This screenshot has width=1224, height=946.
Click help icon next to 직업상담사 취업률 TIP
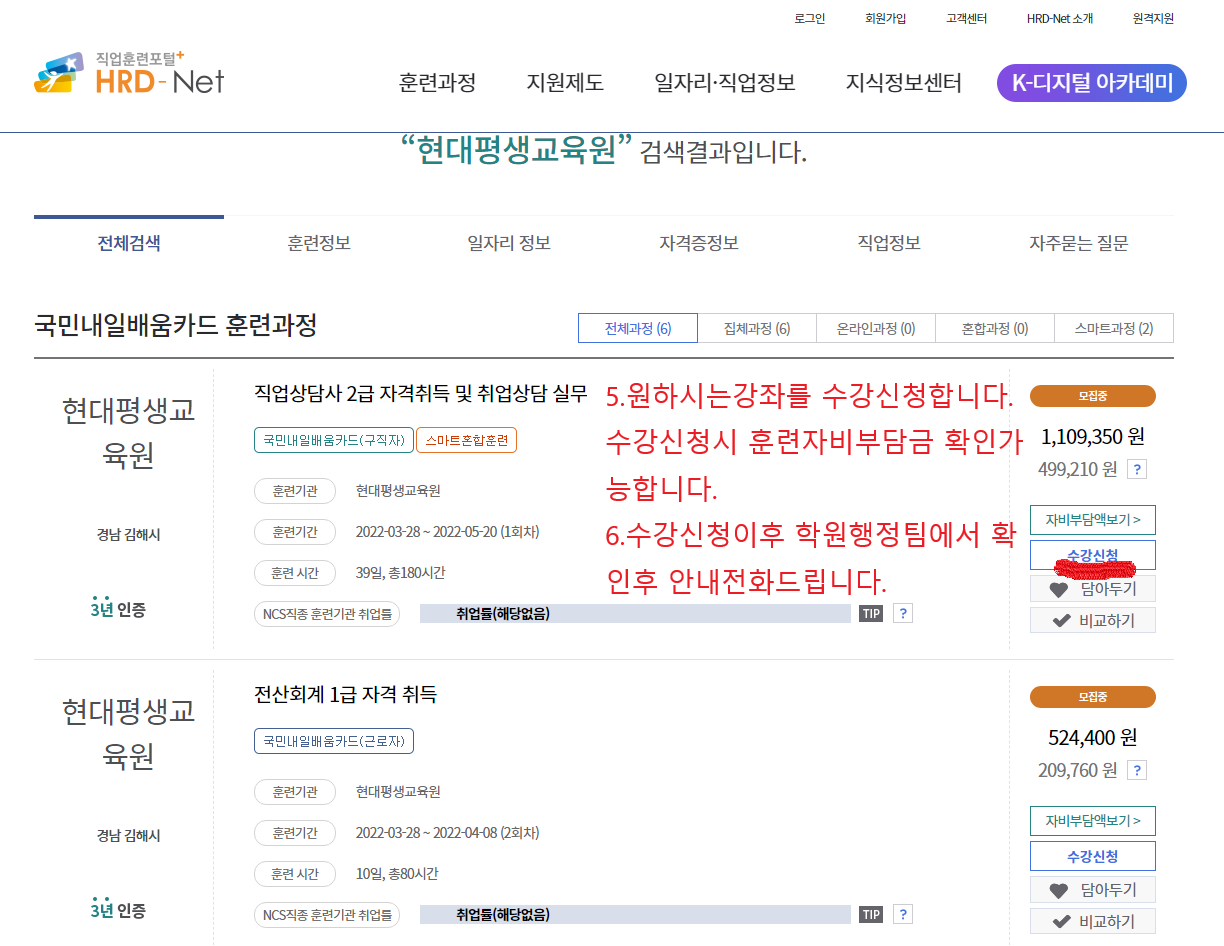pyautogui.click(x=903, y=614)
